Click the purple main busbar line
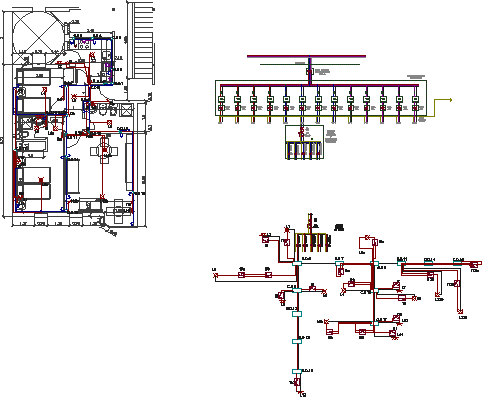This screenshot has width=482, height=397. (306, 56)
